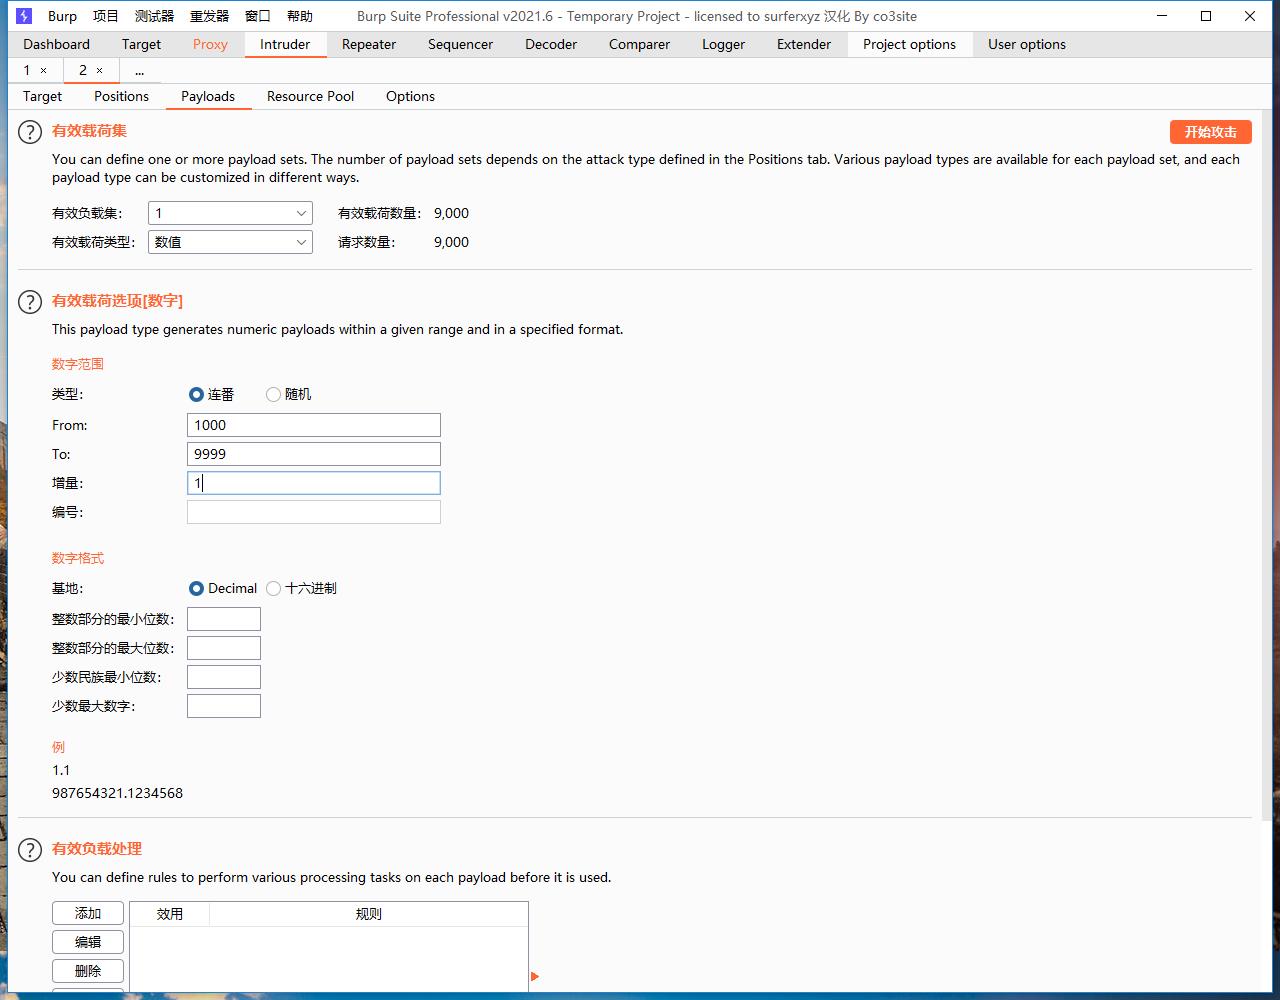Click 整数部分的最小位数 input box
Image resolution: width=1280 pixels, height=1000 pixels.
pyautogui.click(x=224, y=619)
